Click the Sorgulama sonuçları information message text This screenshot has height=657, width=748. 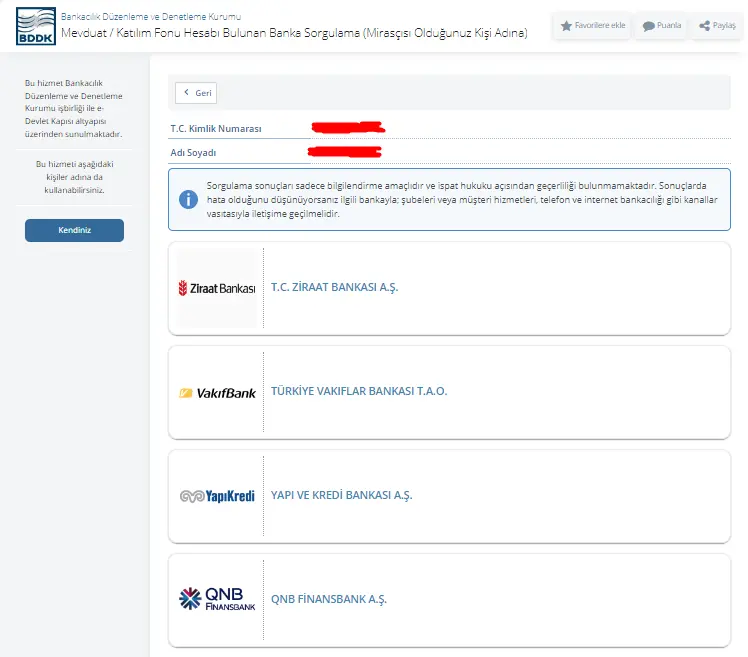coord(462,199)
